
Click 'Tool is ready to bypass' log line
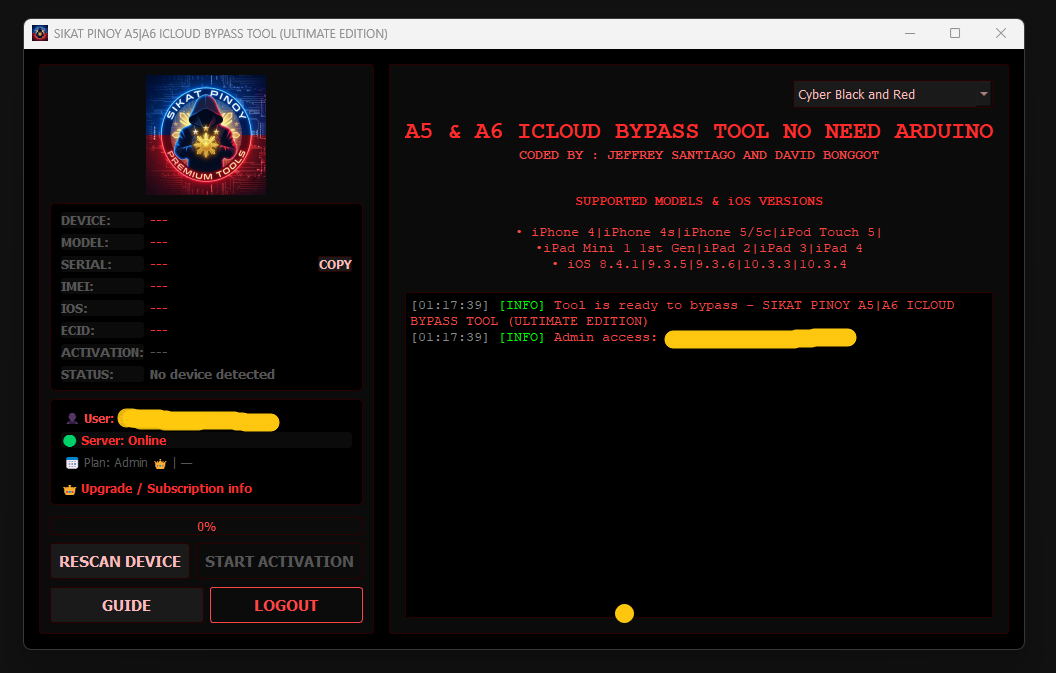(682, 313)
